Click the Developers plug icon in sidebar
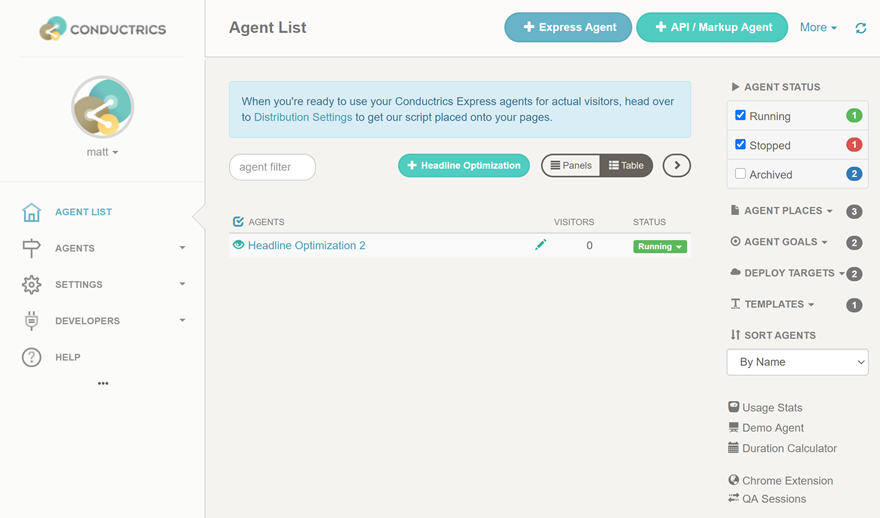The image size is (880, 518). [32, 321]
